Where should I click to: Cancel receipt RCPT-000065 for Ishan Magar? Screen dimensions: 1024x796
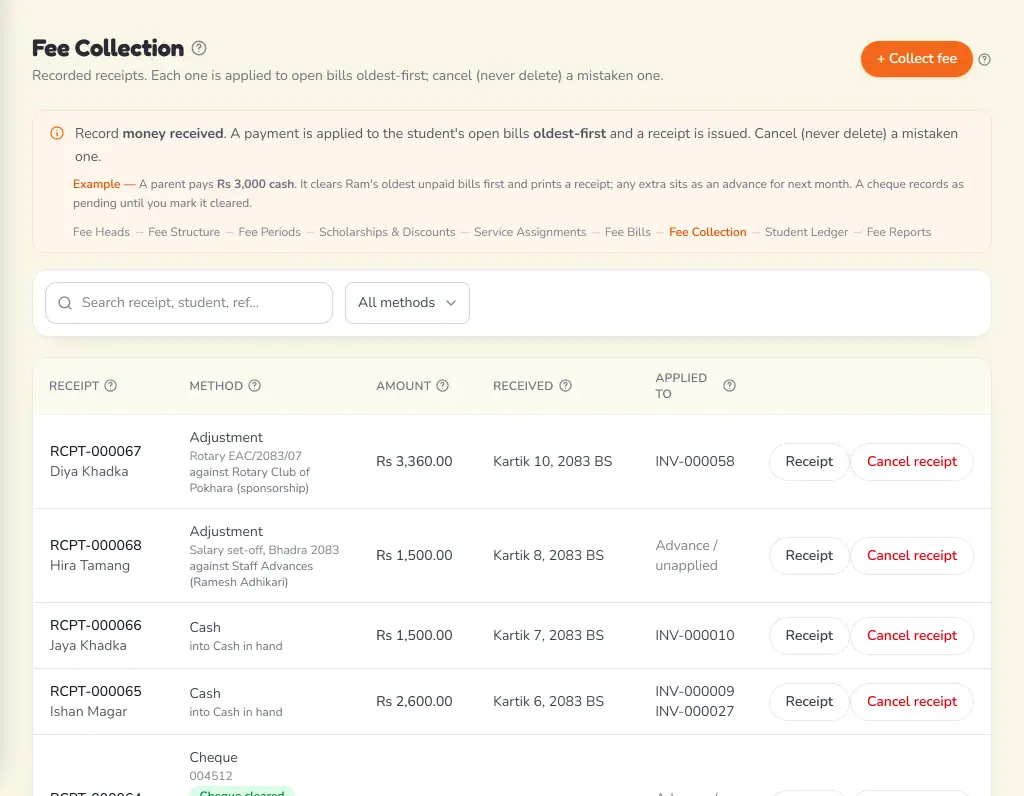click(912, 702)
